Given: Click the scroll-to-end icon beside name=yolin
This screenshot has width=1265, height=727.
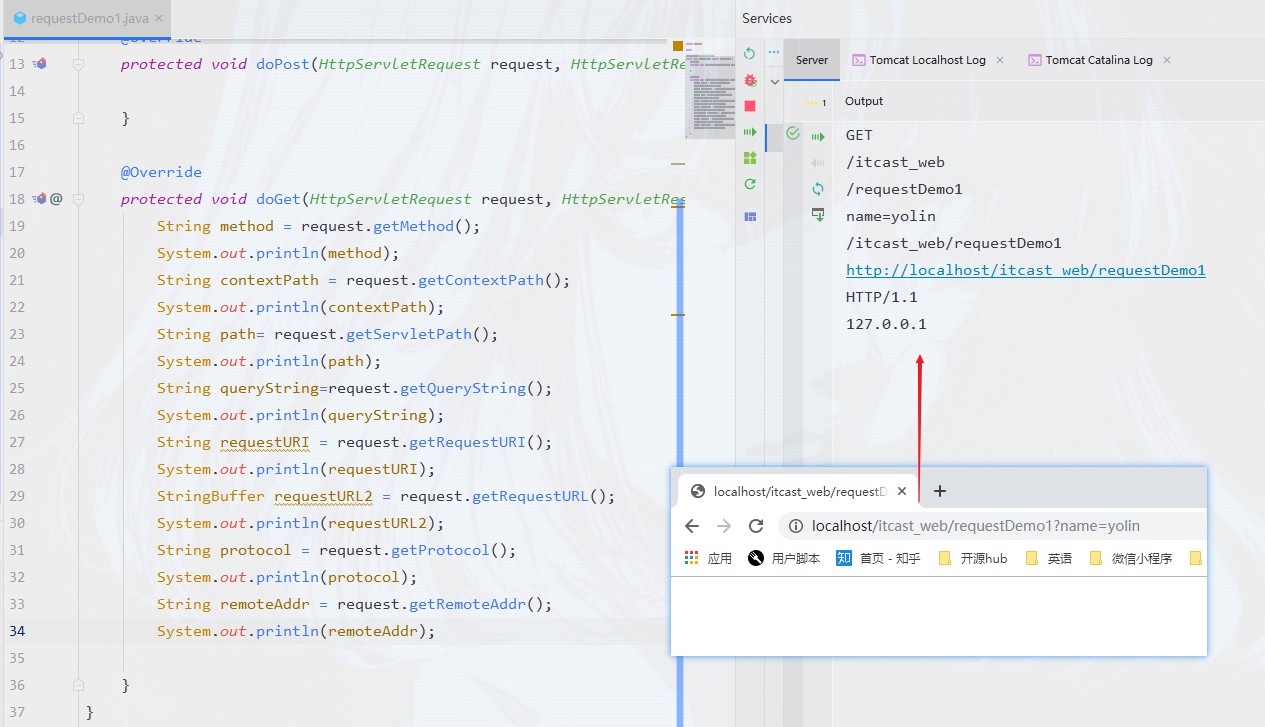Looking at the screenshot, I should [x=818, y=215].
